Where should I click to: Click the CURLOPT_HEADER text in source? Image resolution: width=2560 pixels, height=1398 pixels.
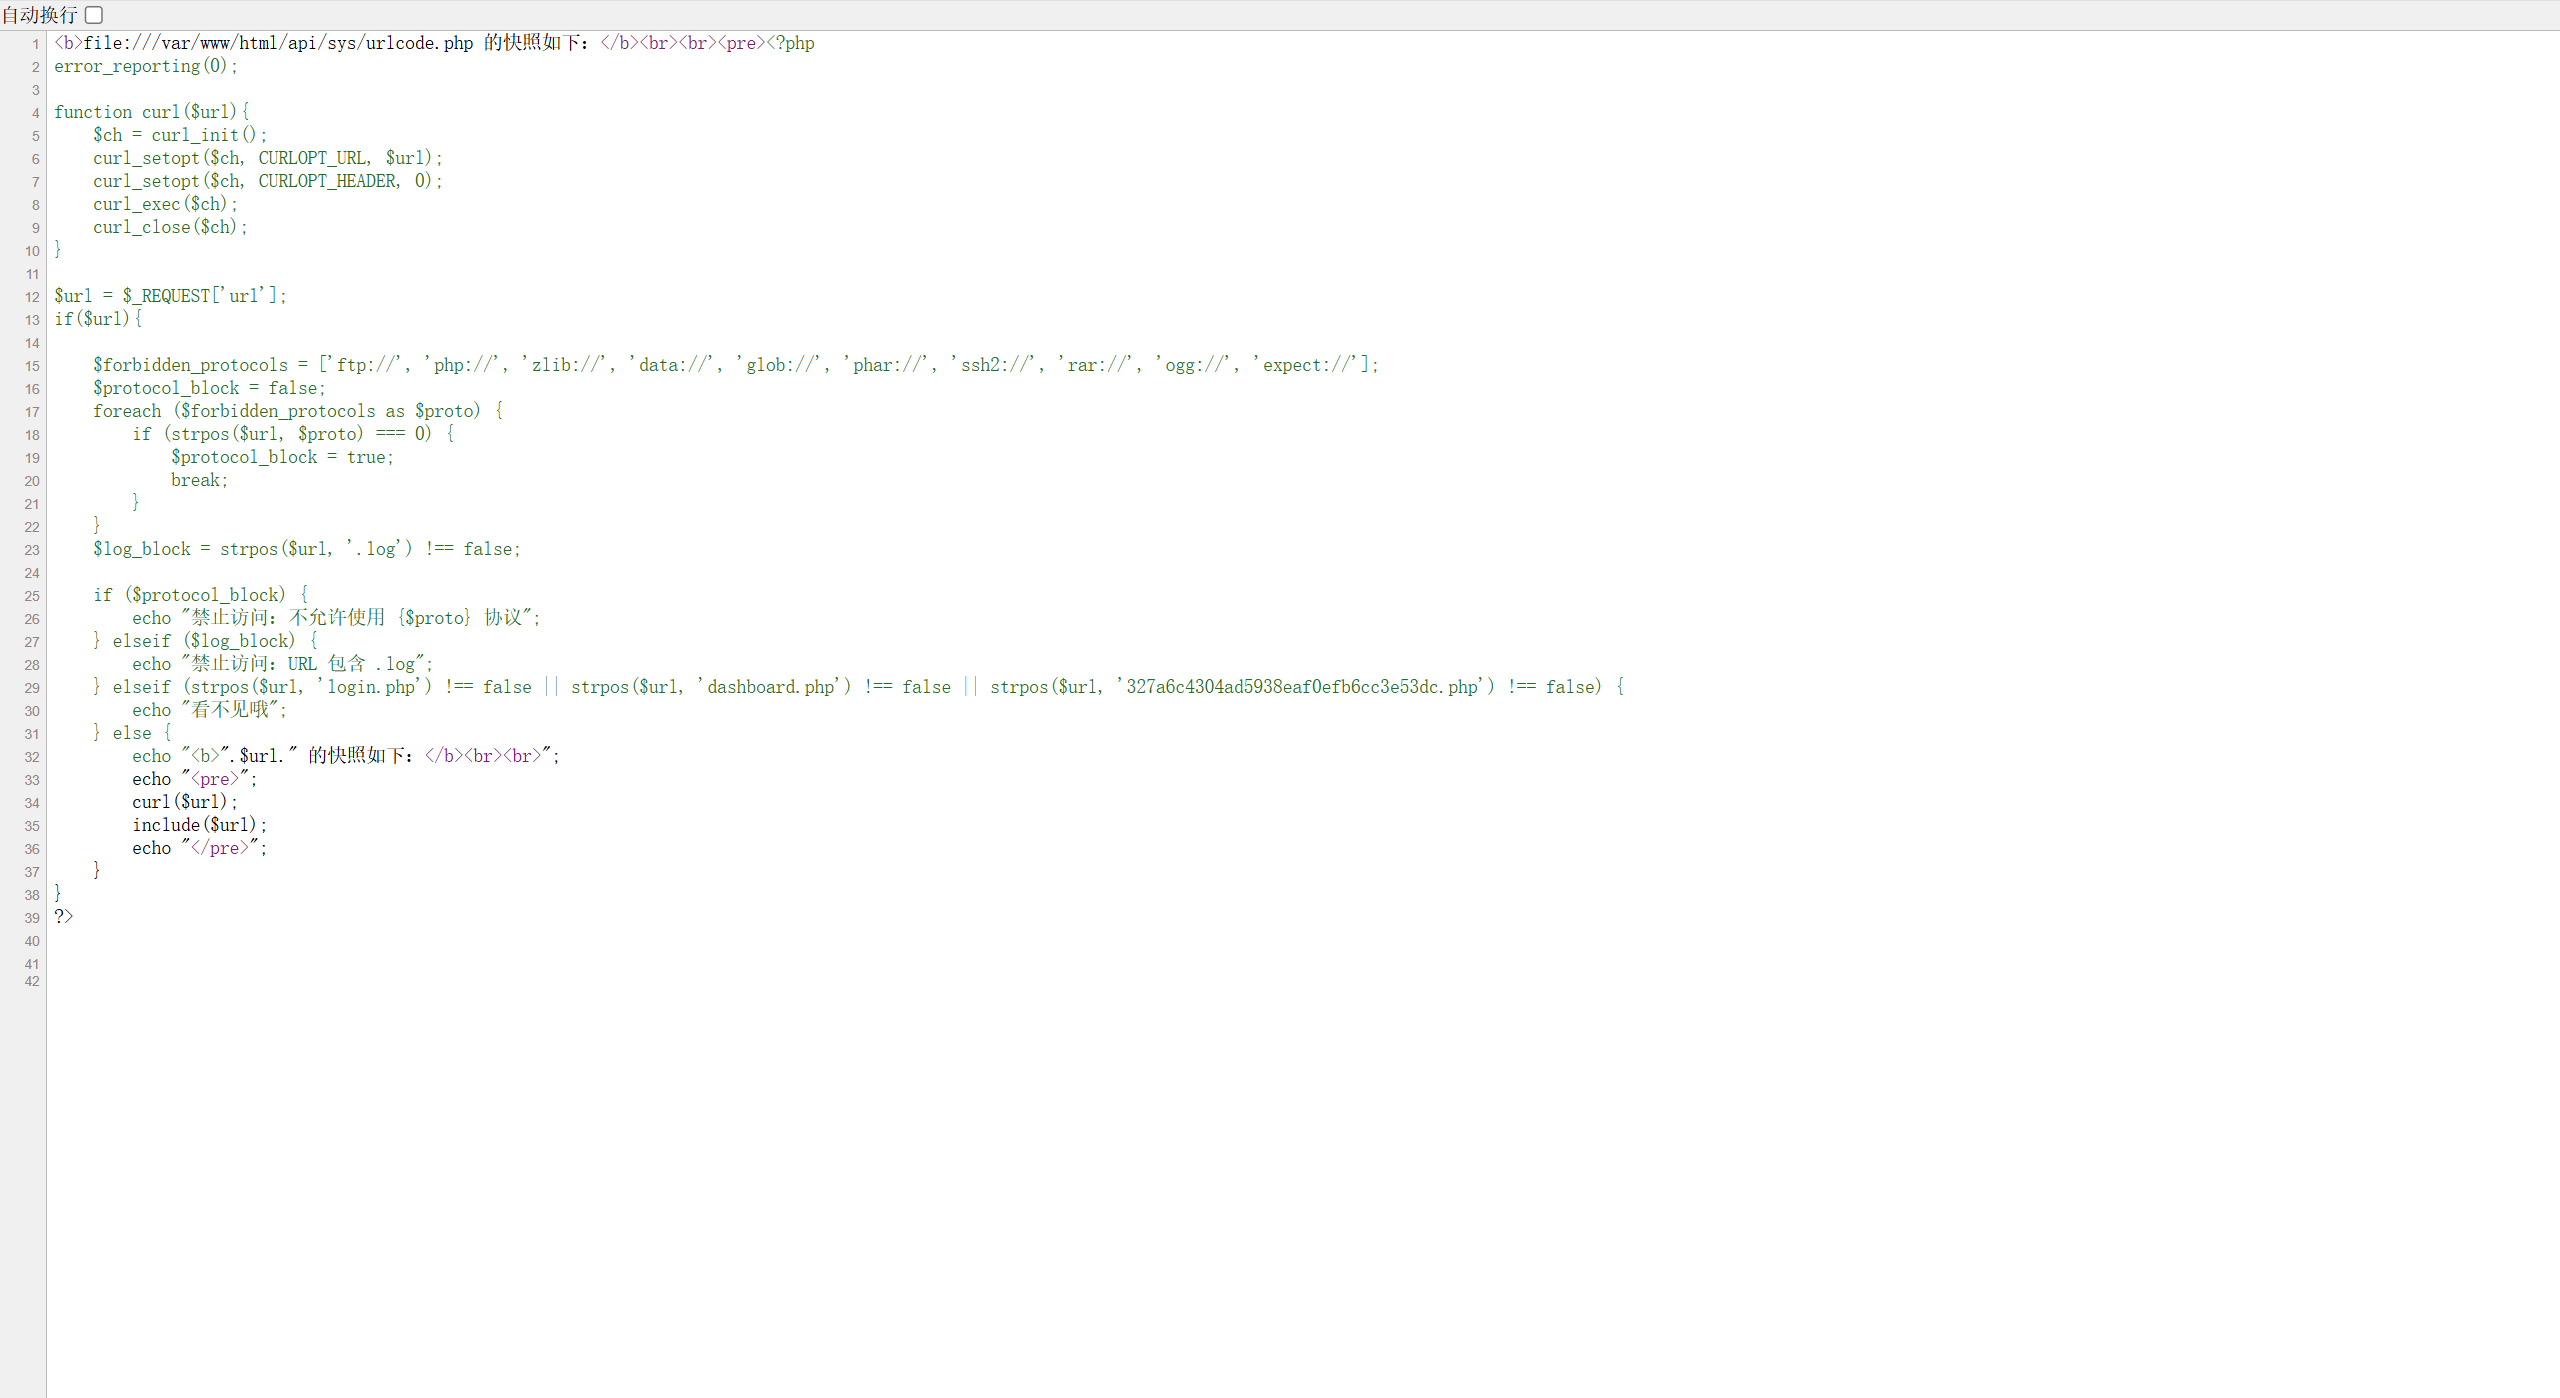click(327, 181)
